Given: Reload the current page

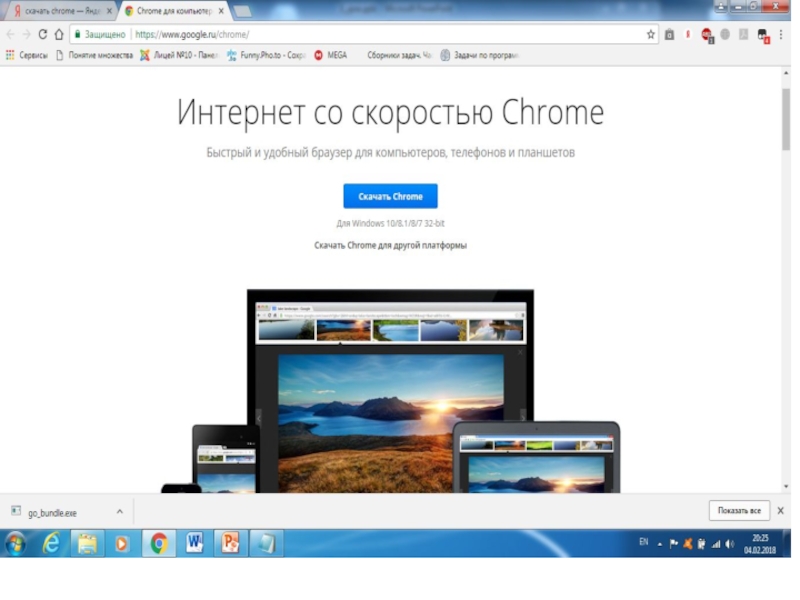Looking at the screenshot, I should pyautogui.click(x=43, y=34).
